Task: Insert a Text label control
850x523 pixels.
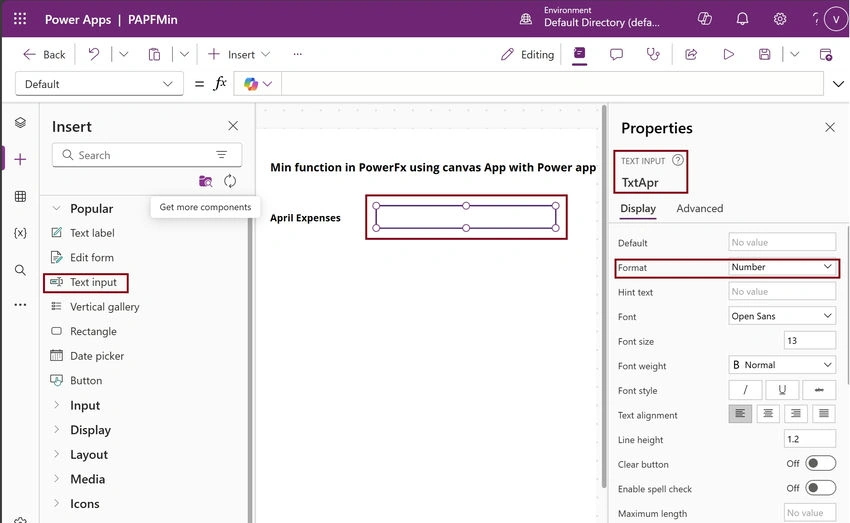Action: [92, 233]
